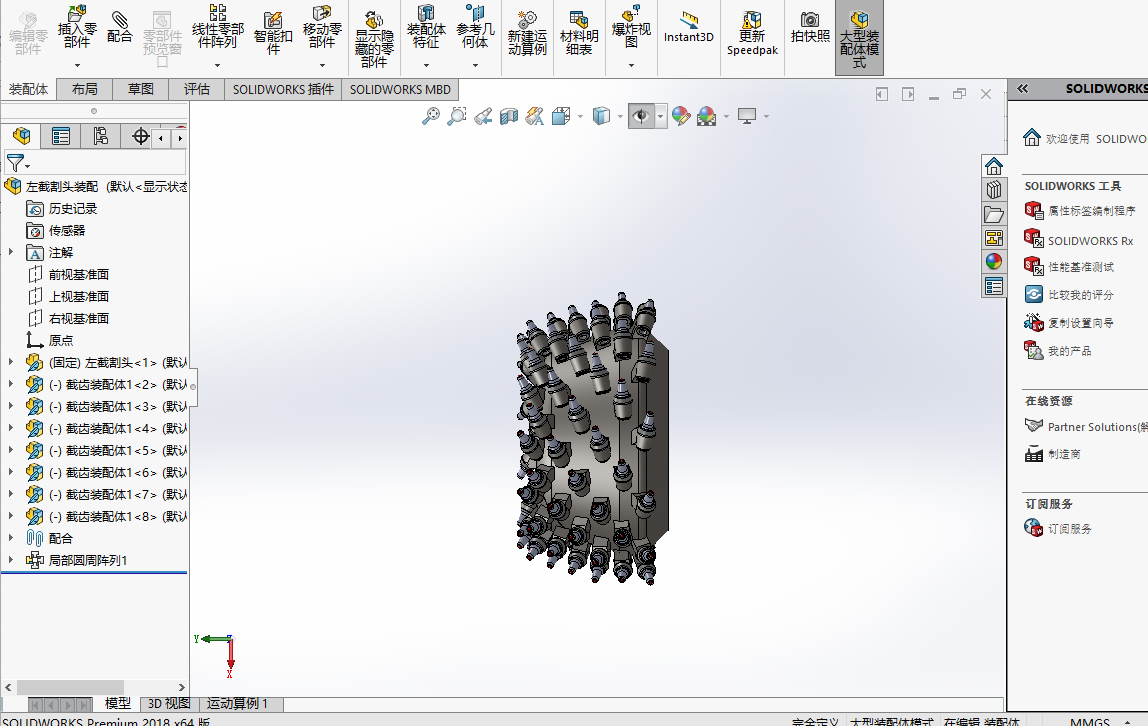Expand 配合 (Mates) tree folder
The image size is (1148, 726).
pos(10,537)
